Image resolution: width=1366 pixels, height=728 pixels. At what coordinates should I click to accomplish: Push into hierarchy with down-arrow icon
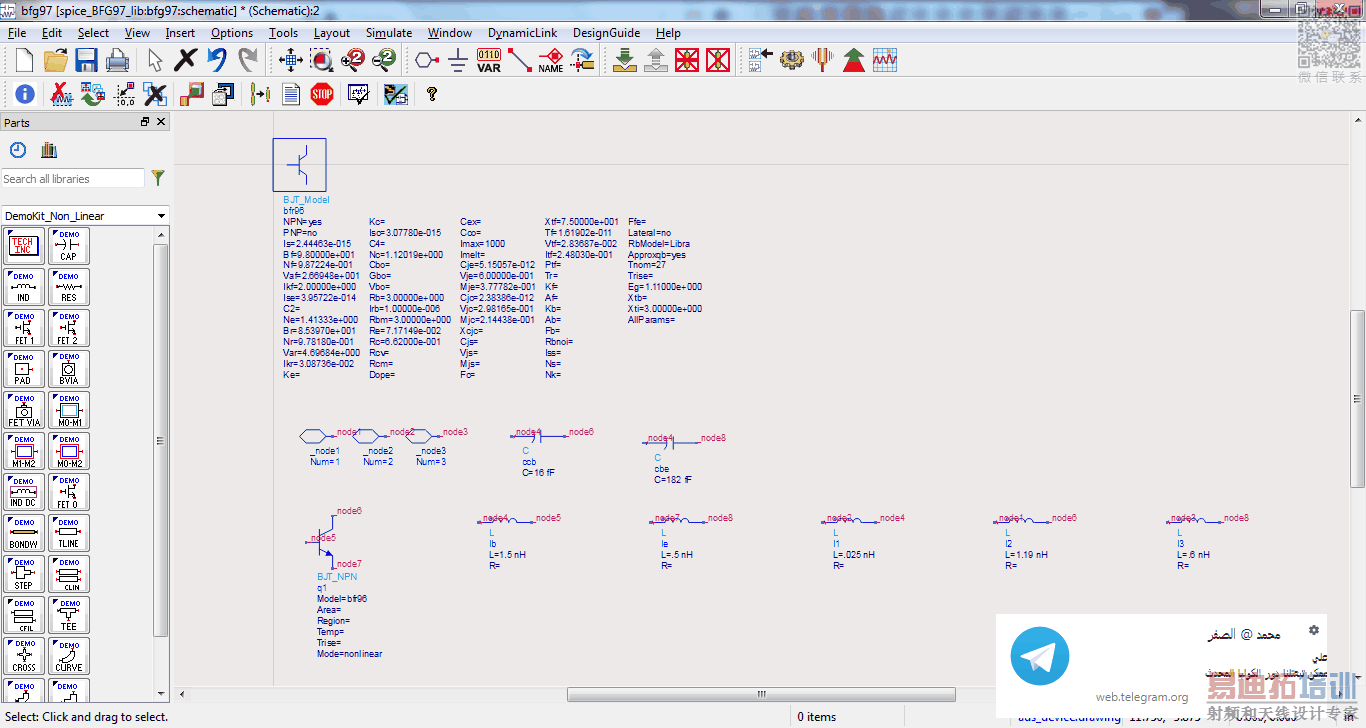[625, 60]
